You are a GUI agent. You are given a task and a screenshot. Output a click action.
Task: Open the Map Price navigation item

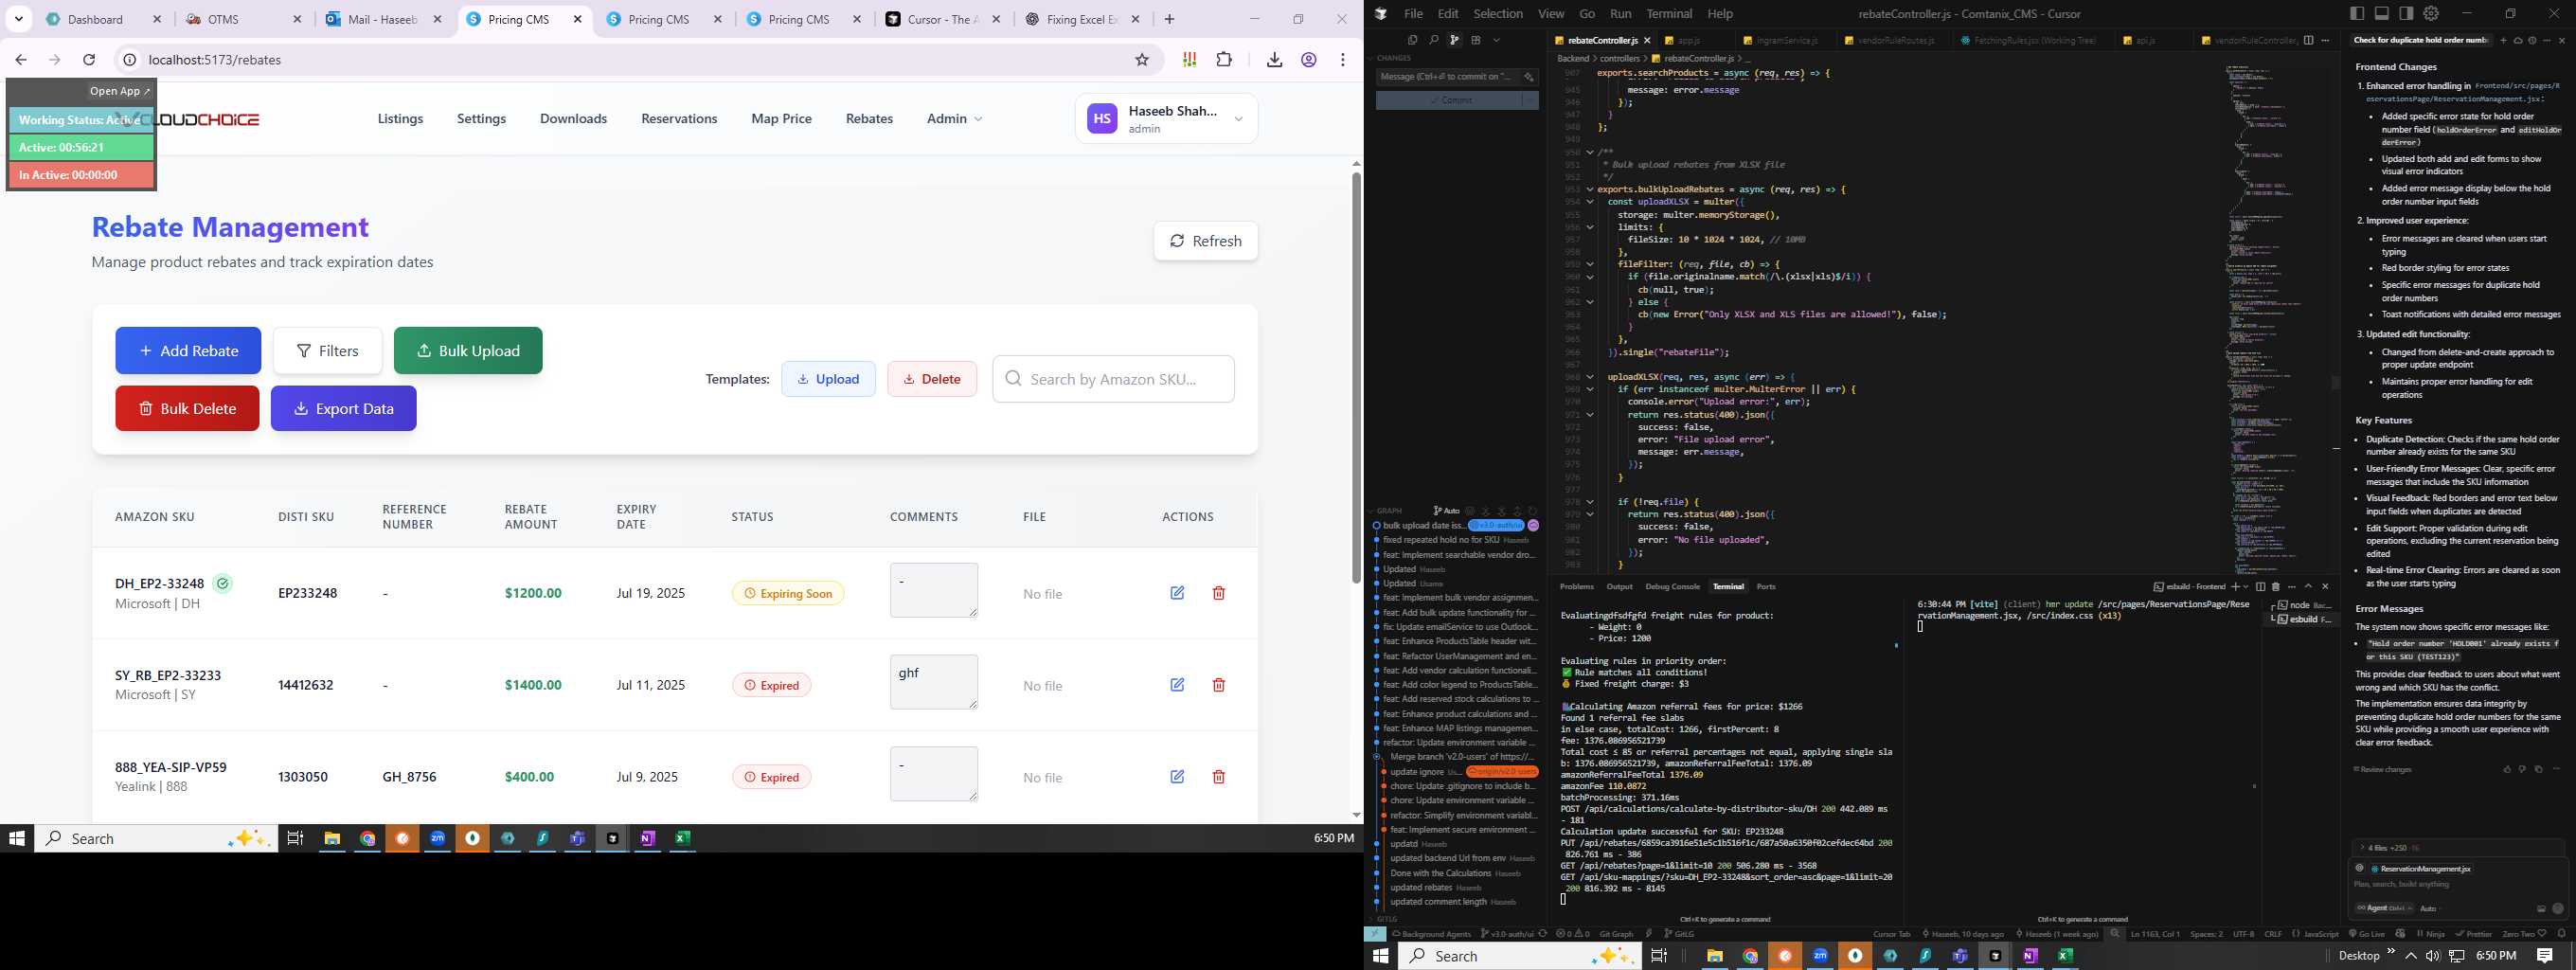coord(781,119)
